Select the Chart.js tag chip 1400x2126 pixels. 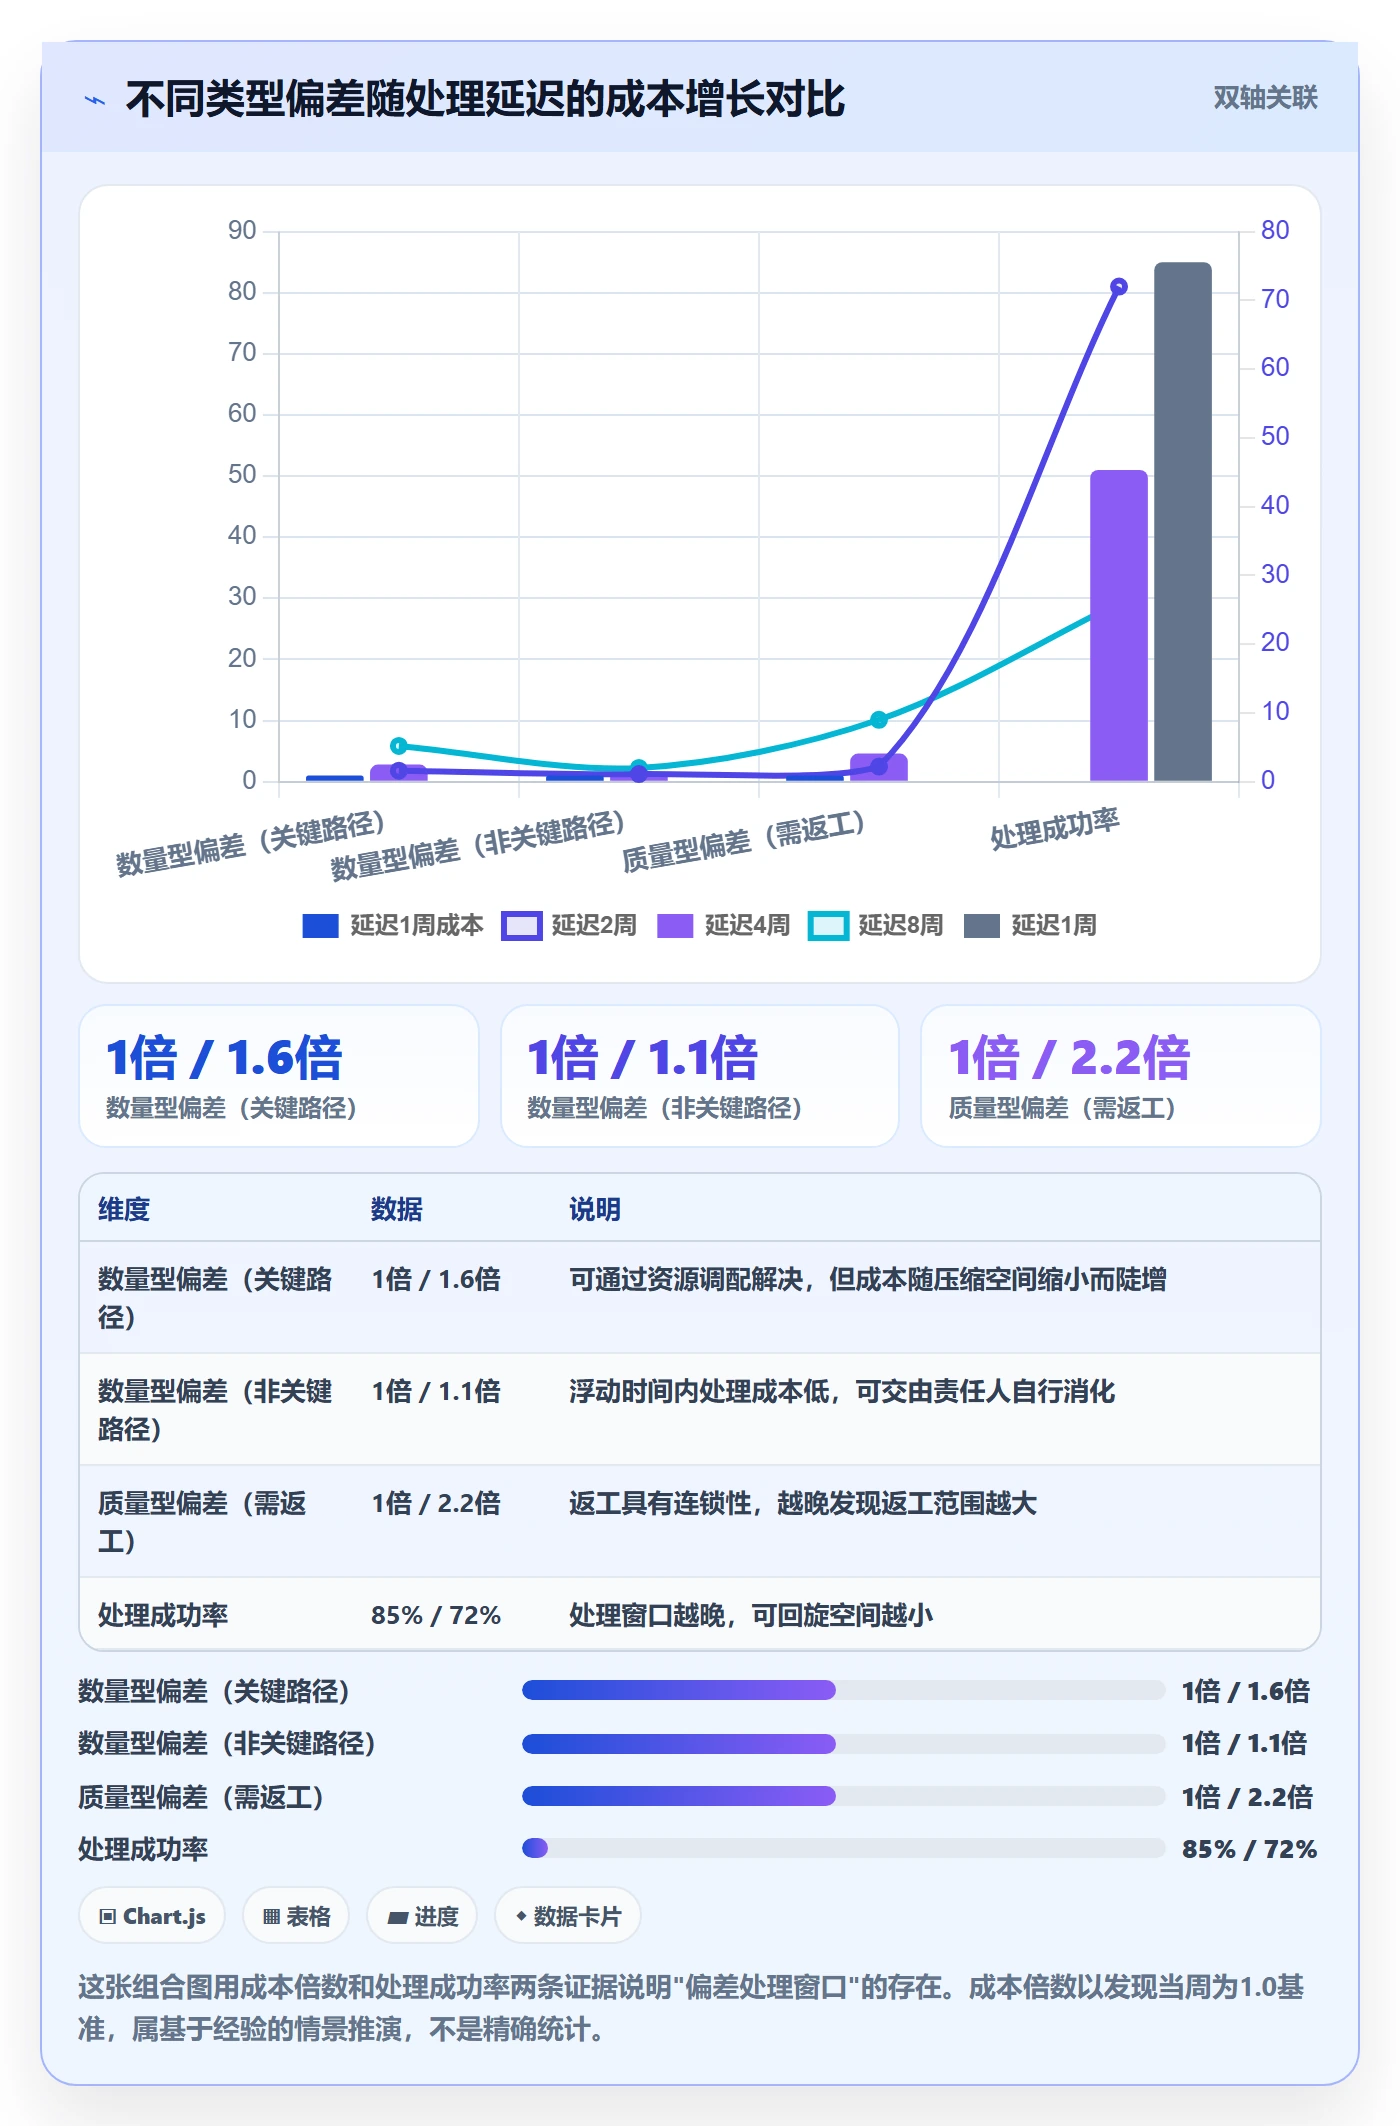pyautogui.click(x=152, y=1916)
